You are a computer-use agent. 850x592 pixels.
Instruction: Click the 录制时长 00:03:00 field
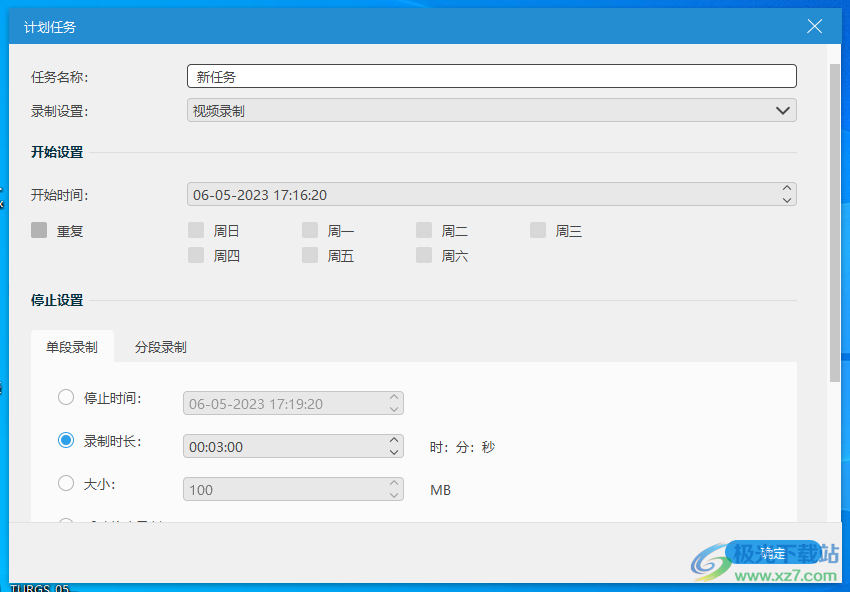(293, 447)
